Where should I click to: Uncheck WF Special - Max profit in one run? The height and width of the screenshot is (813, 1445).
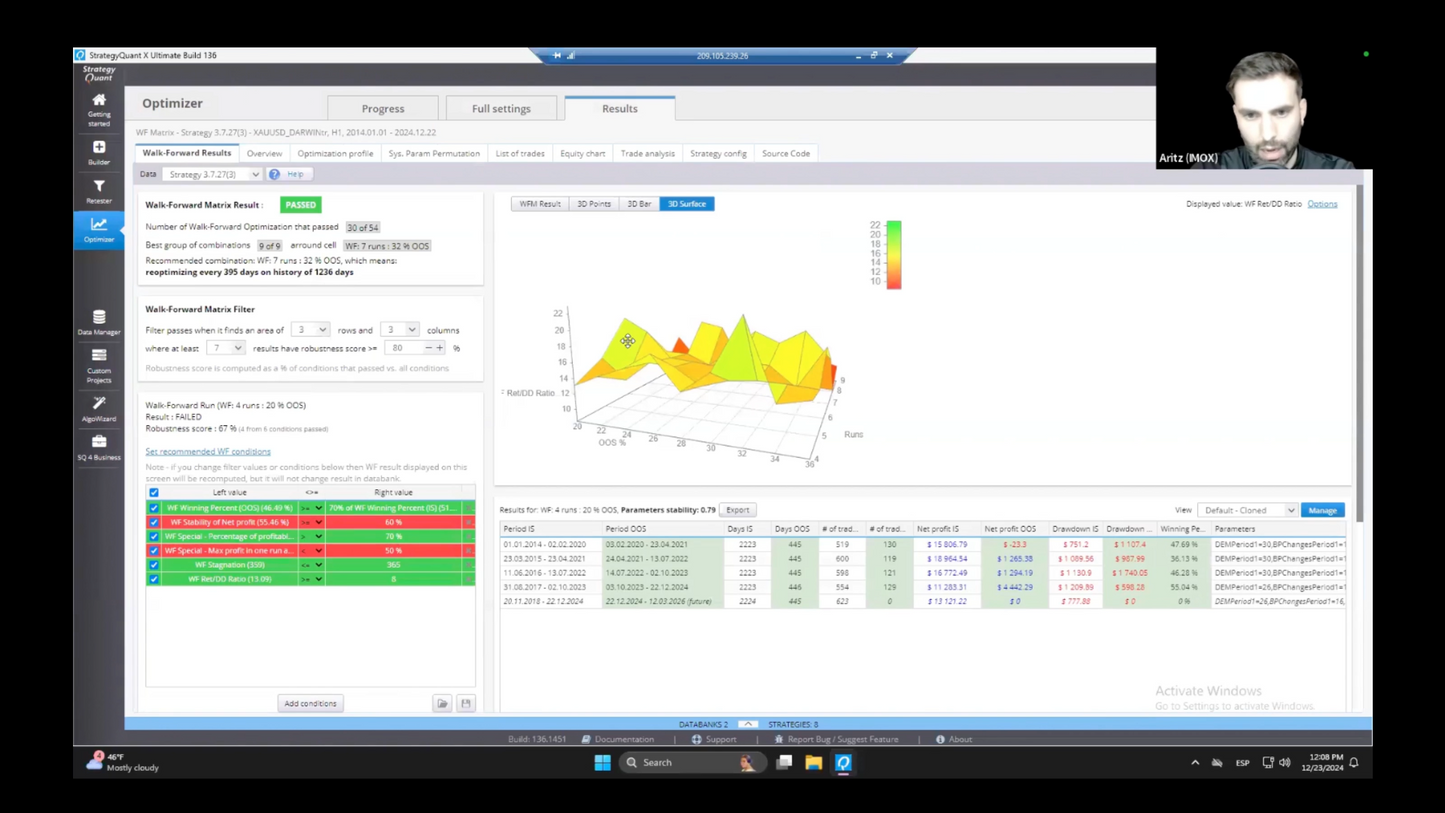154,550
